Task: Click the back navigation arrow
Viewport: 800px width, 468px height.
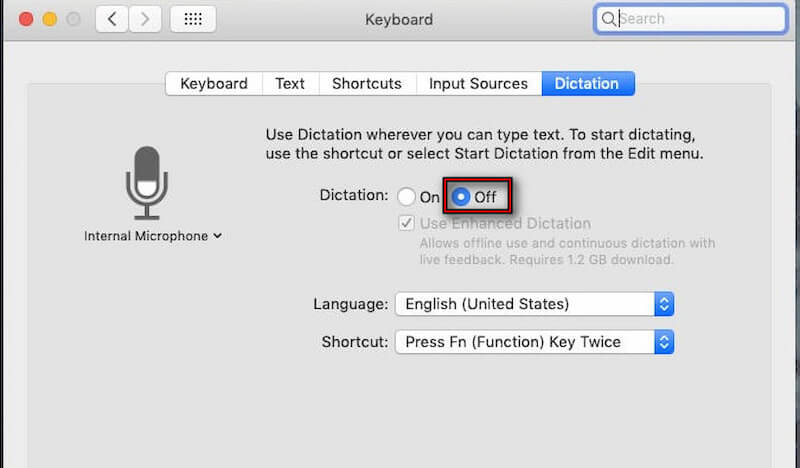Action: point(112,19)
